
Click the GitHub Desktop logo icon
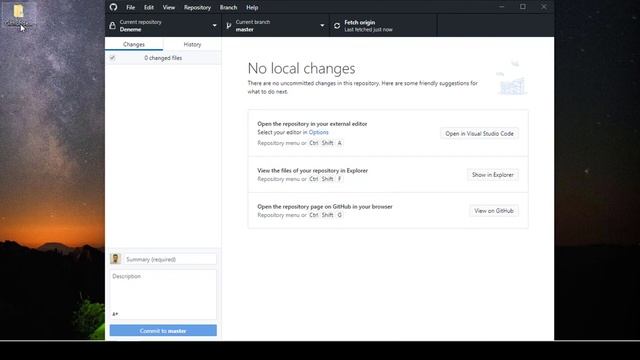click(x=113, y=7)
